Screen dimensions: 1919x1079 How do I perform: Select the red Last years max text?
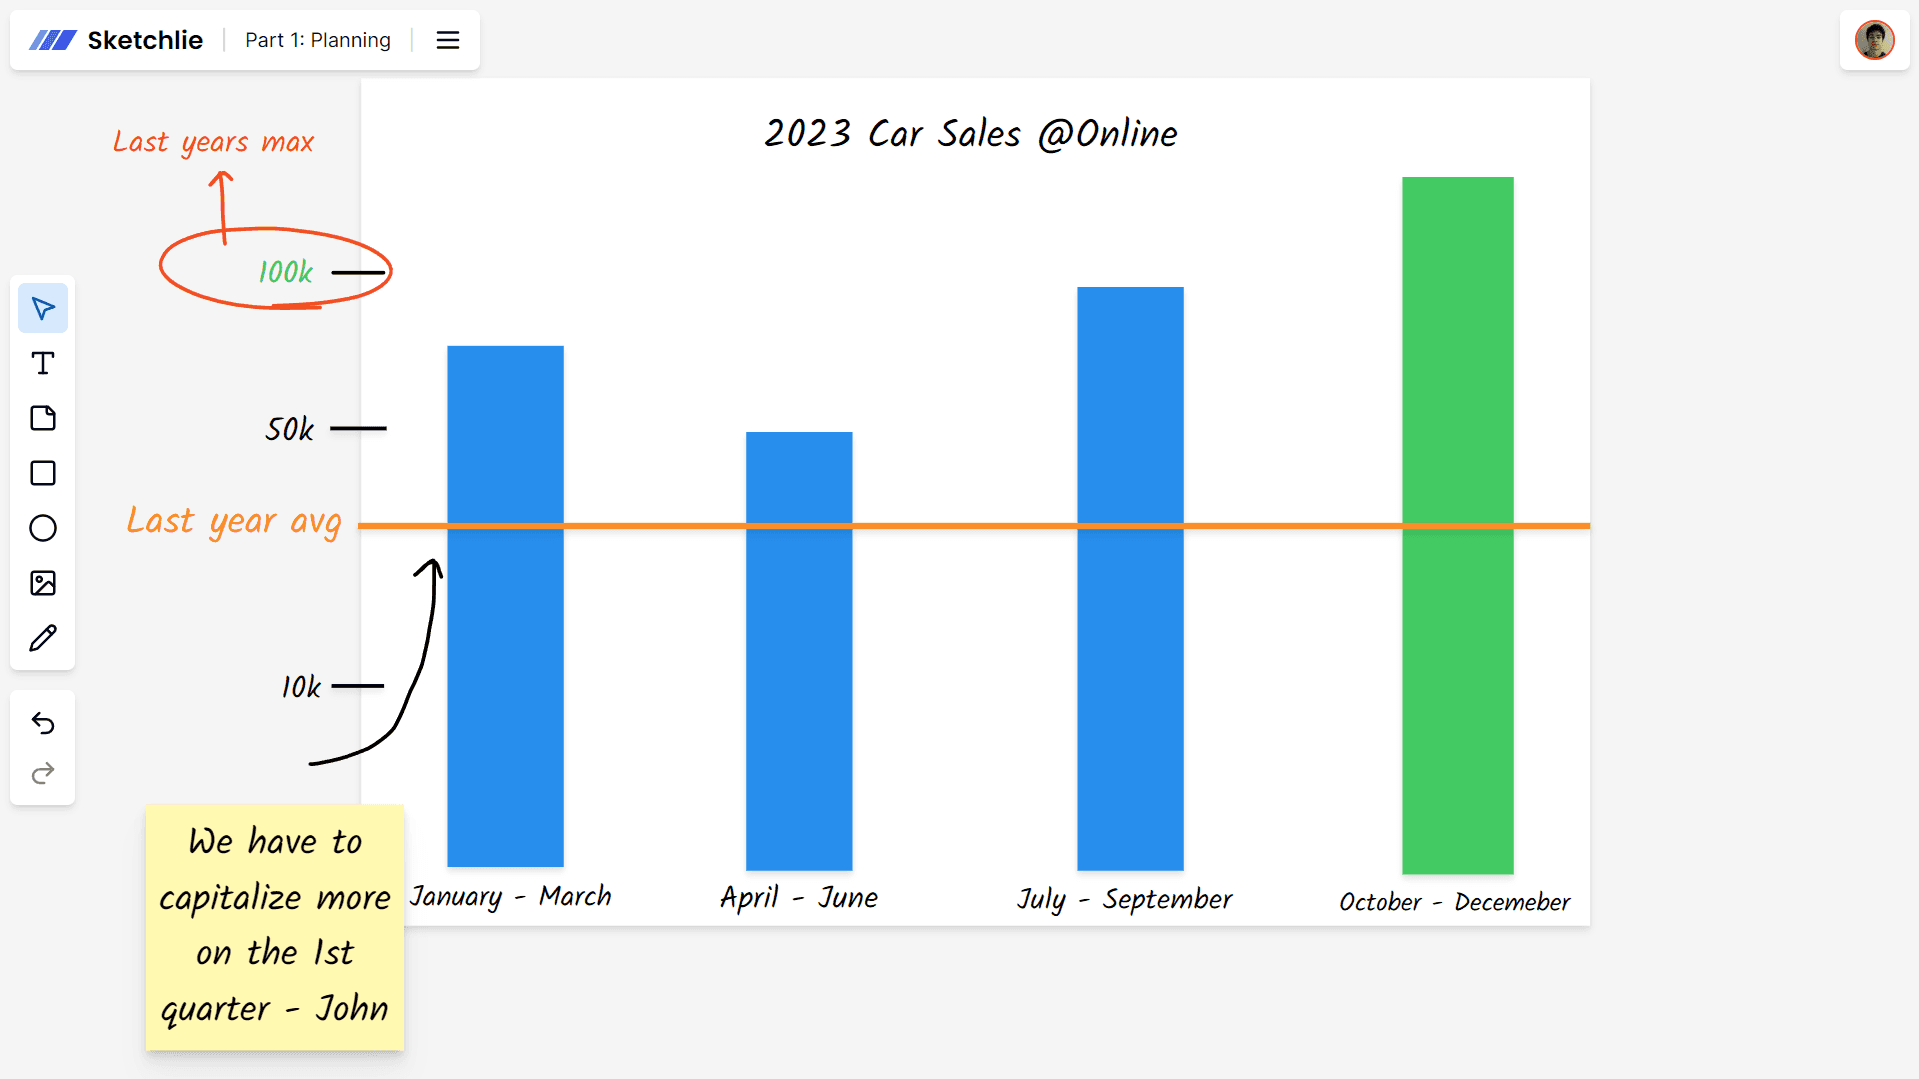click(213, 142)
